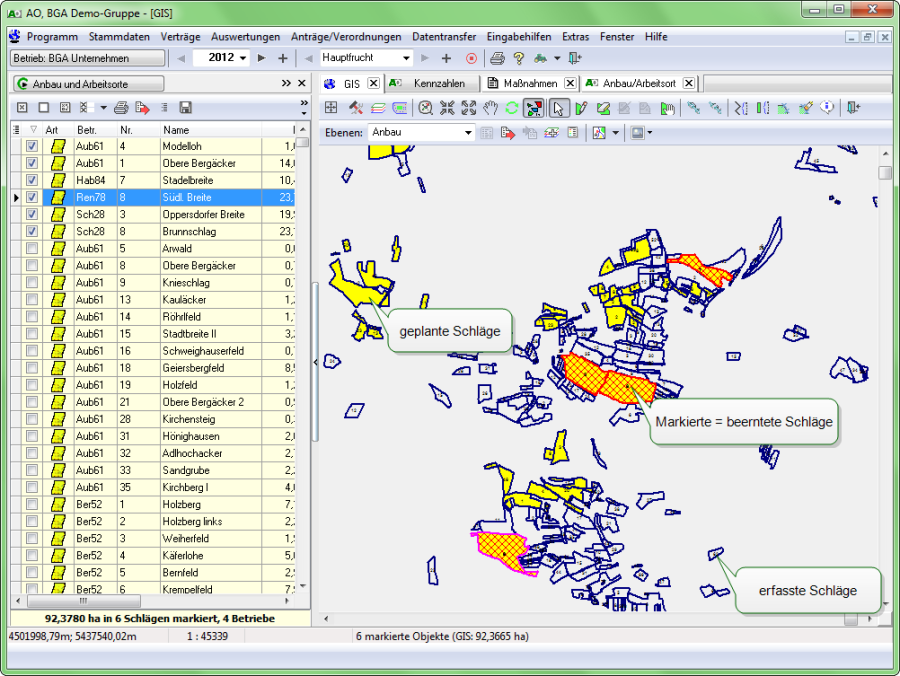900x676 pixels.
Task: Click the yellow question mark help icon
Action: coord(518,58)
